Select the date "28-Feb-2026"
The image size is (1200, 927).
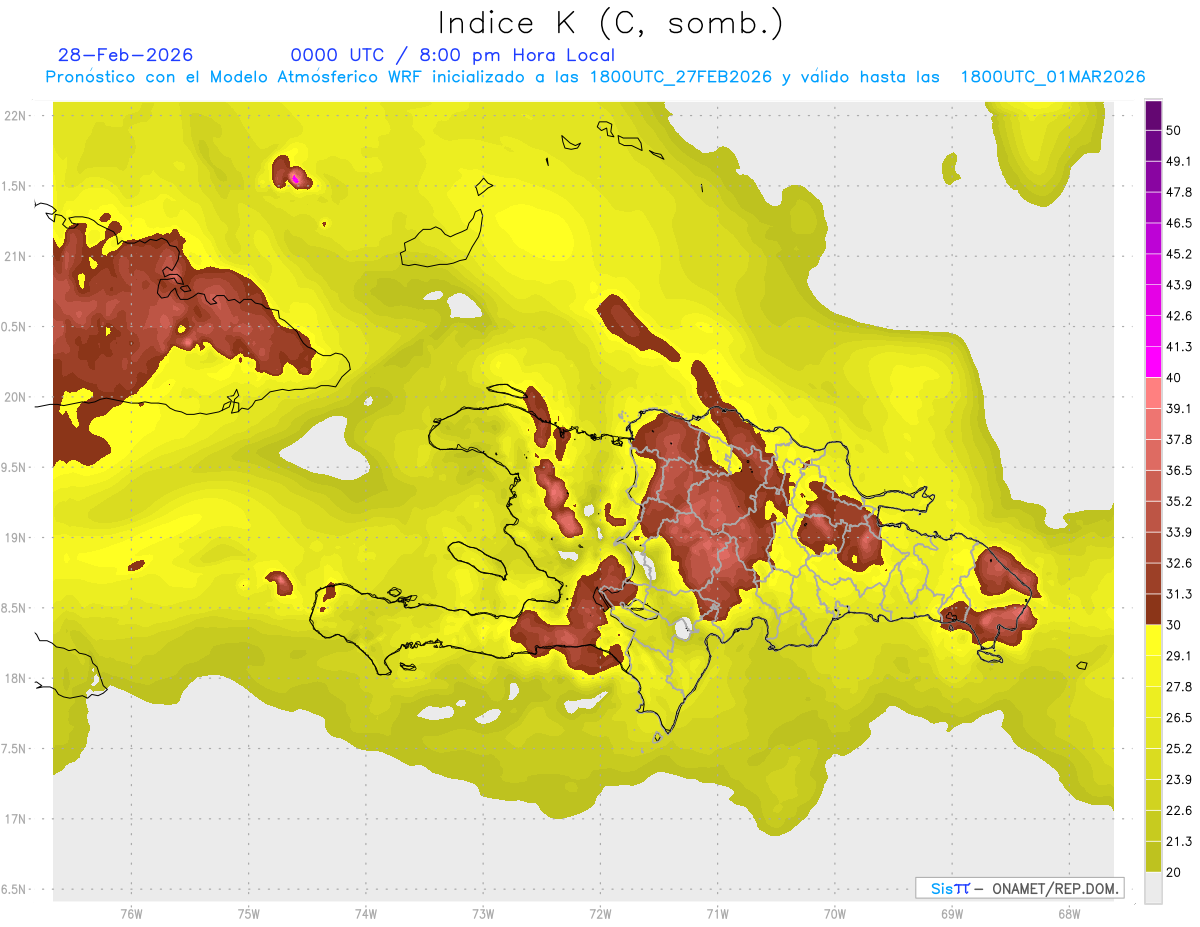coord(126,55)
